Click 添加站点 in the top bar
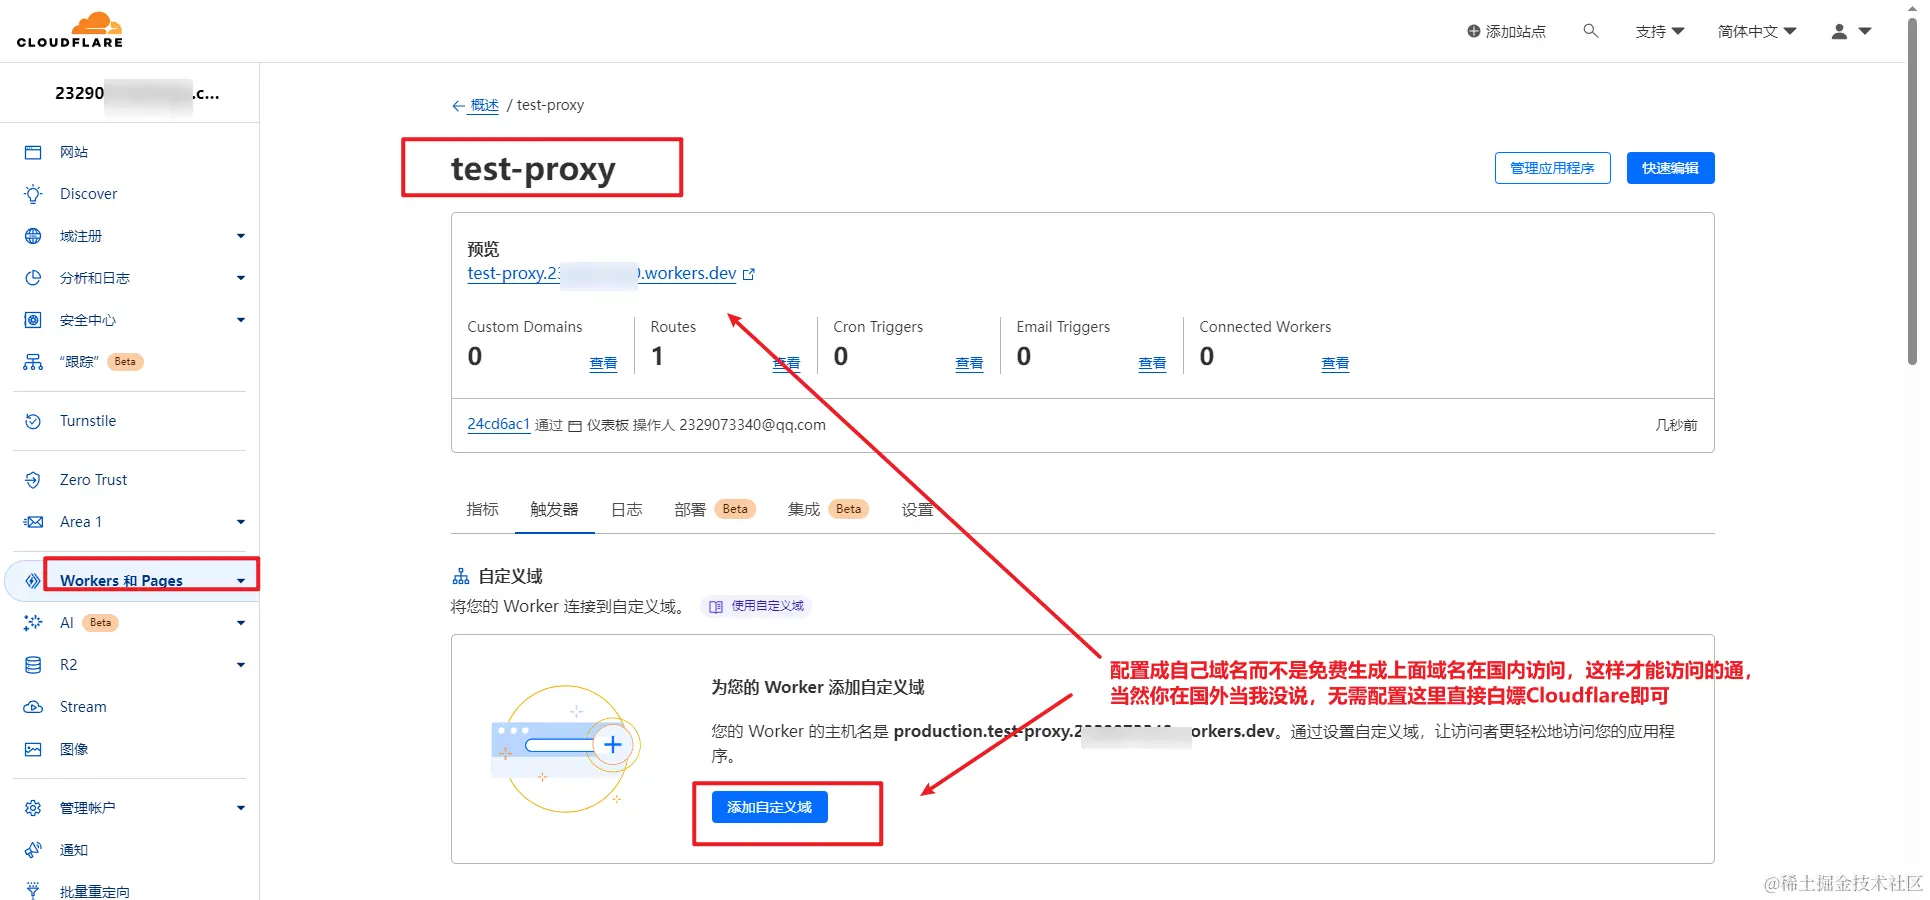1930x900 pixels. (1506, 32)
